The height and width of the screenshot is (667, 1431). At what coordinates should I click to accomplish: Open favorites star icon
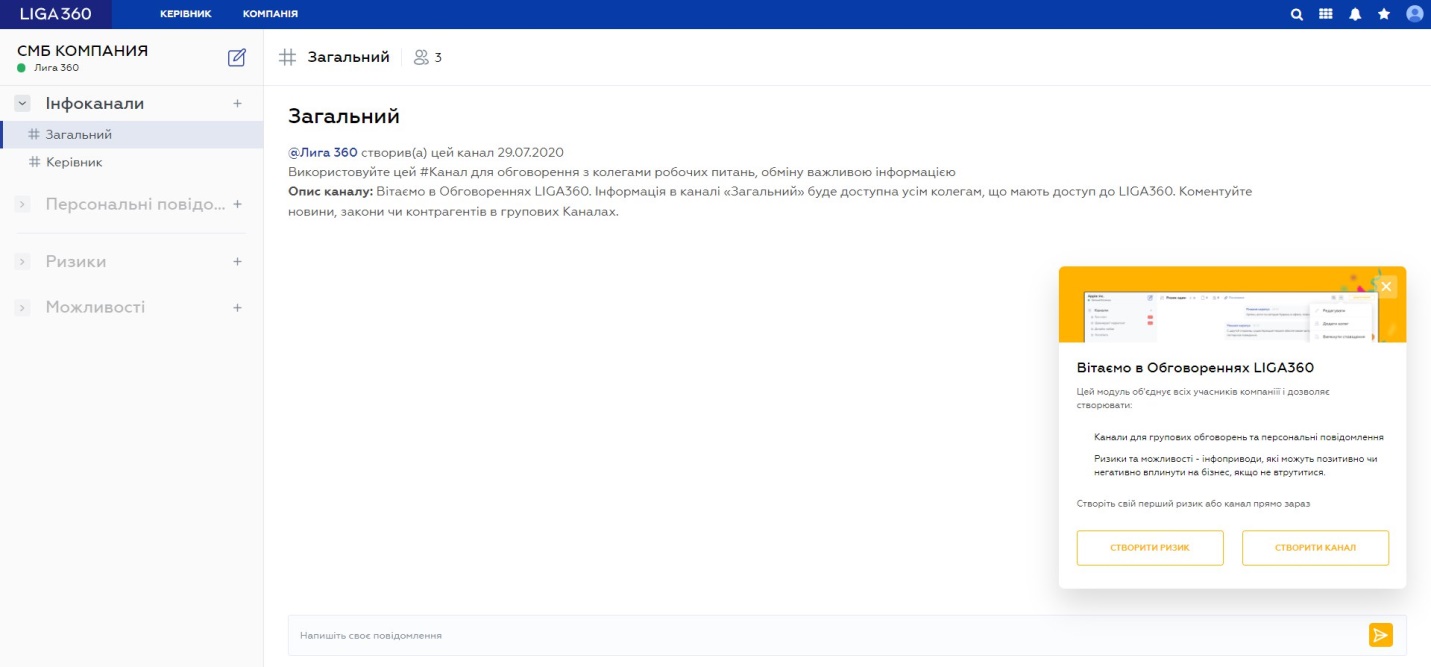(1384, 14)
